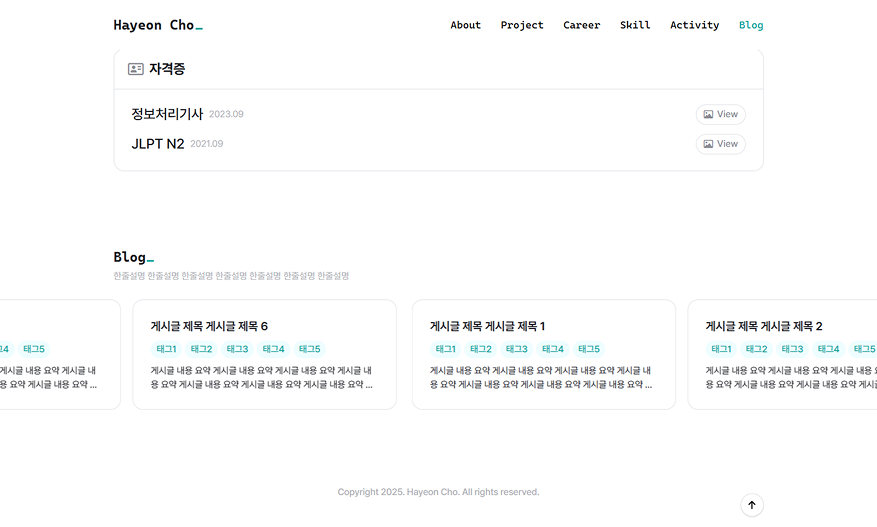The height and width of the screenshot is (527, 877).
Task: Click the 정보처리기사 certificate name
Action: click(x=167, y=114)
